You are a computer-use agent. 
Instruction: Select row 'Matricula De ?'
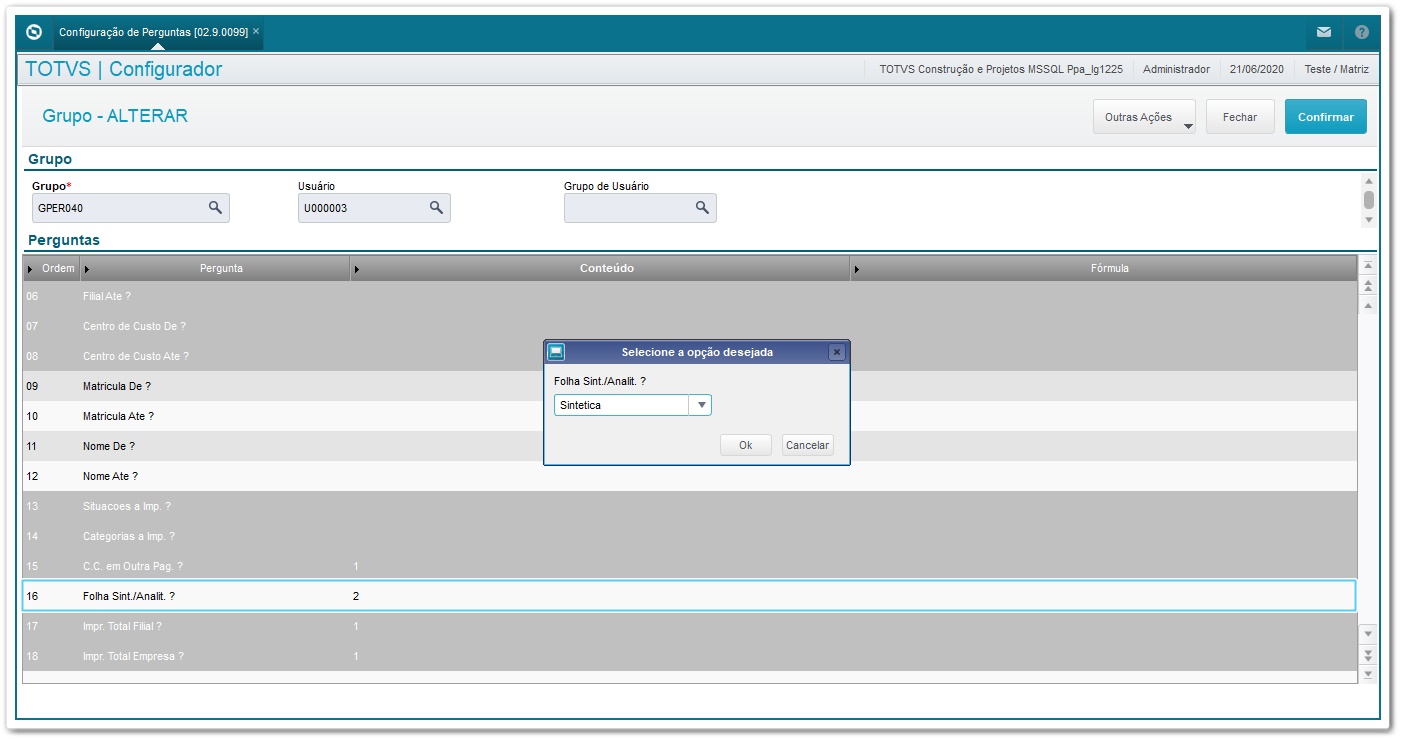690,386
